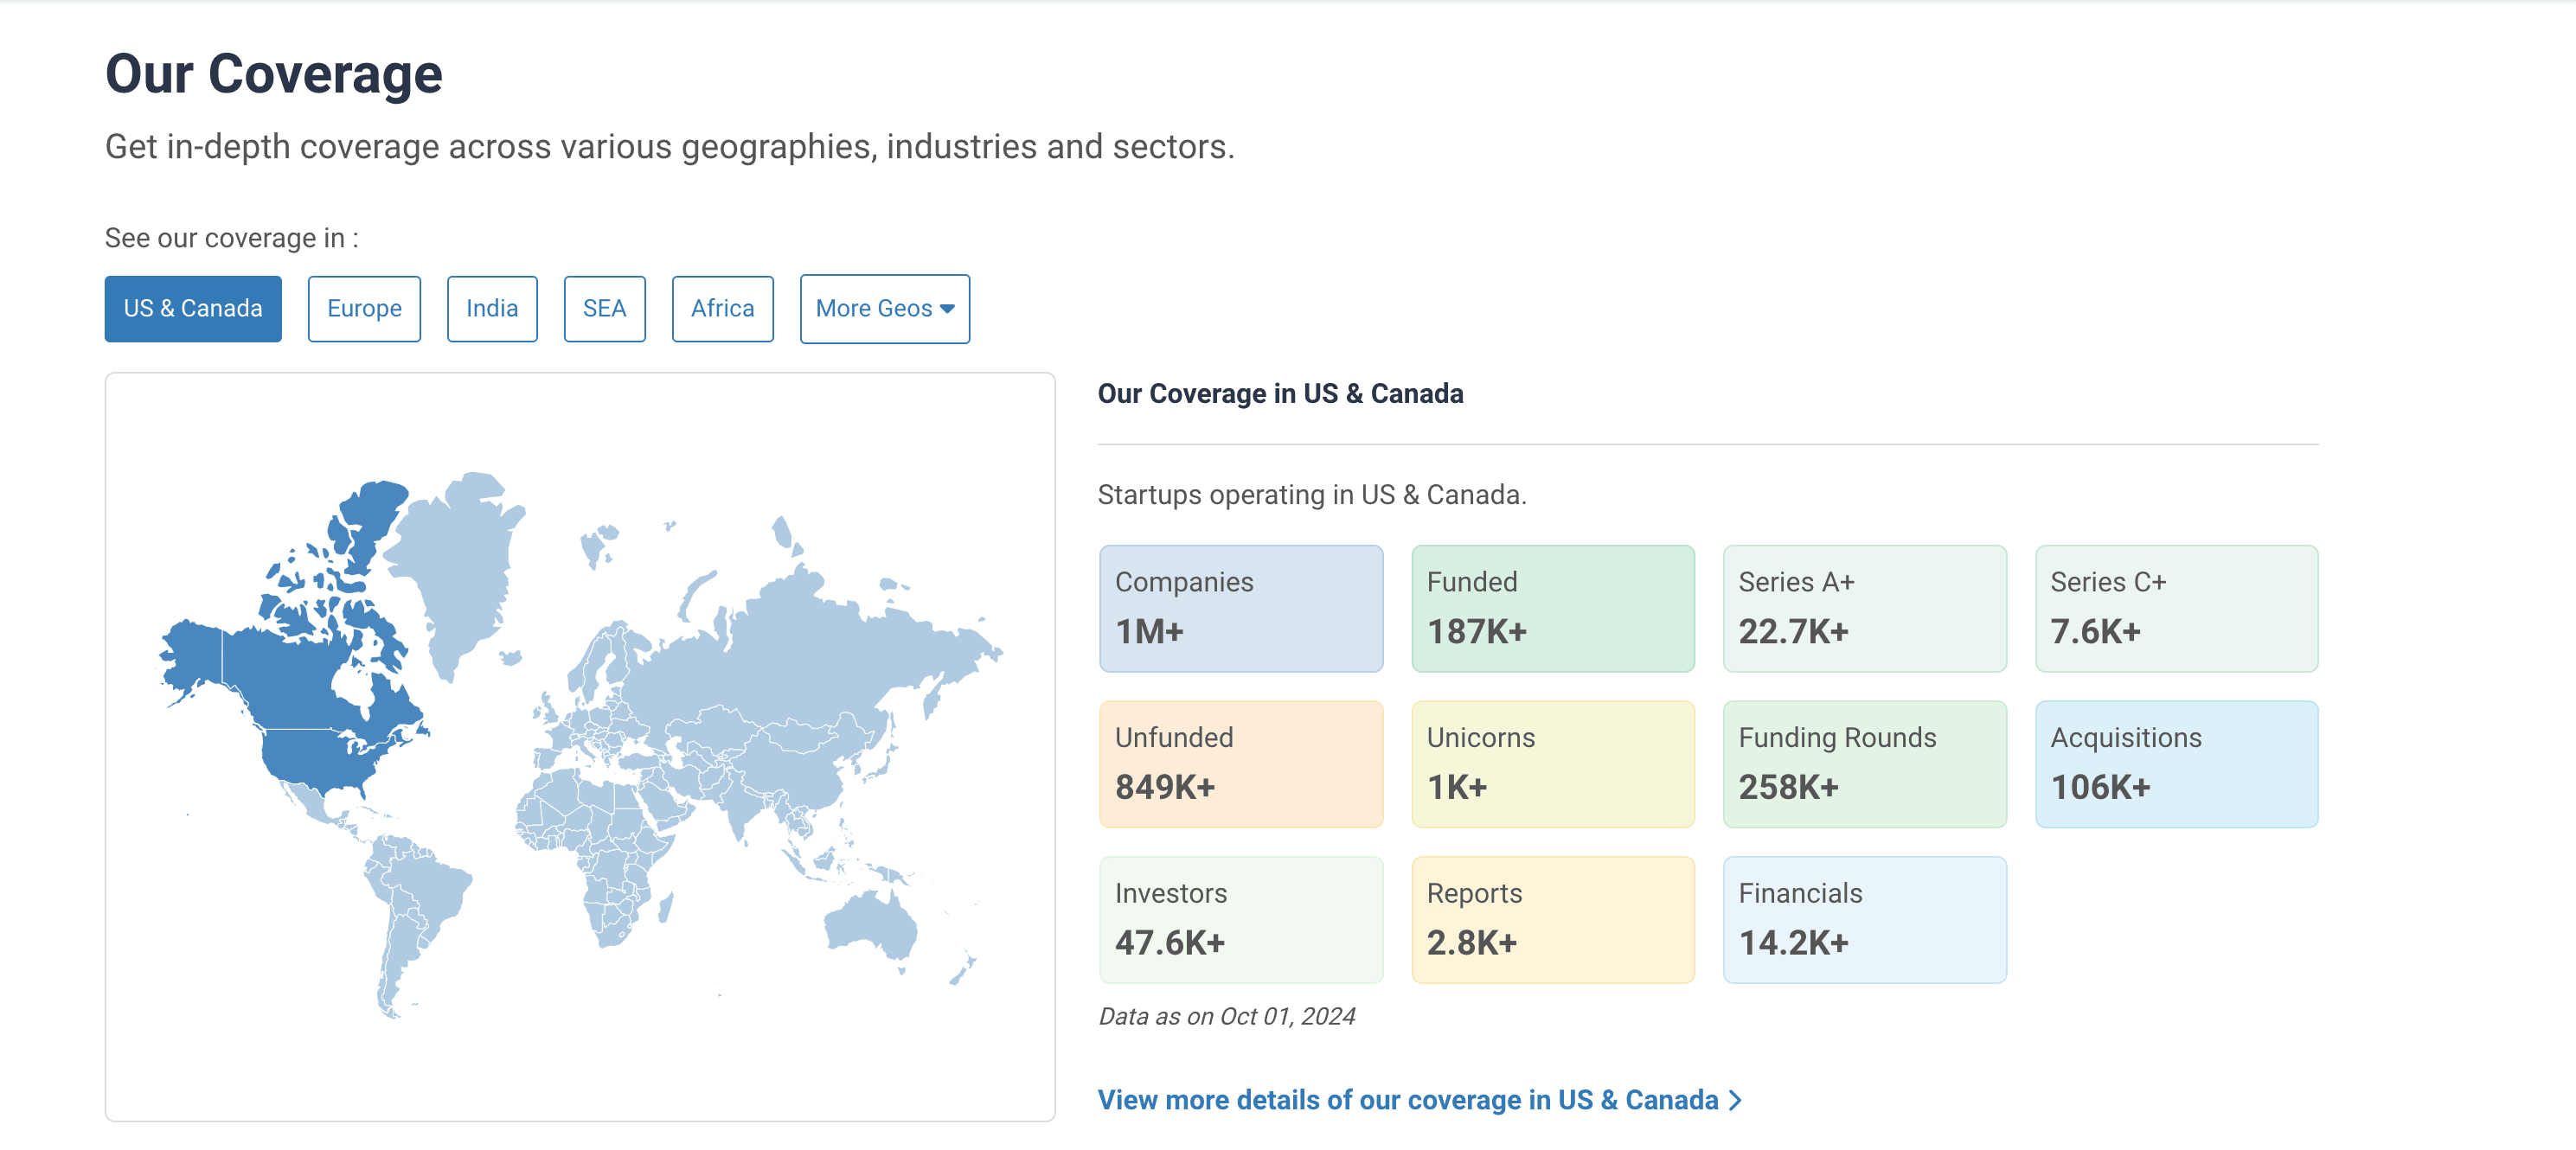Click the Companies 1M+ stat card
This screenshot has height=1150, width=2576.
pyautogui.click(x=1240, y=608)
